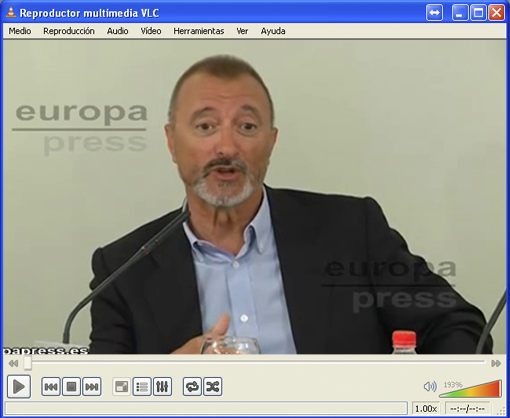Skip to previous media track
The width and height of the screenshot is (510, 418).
[x=51, y=387]
